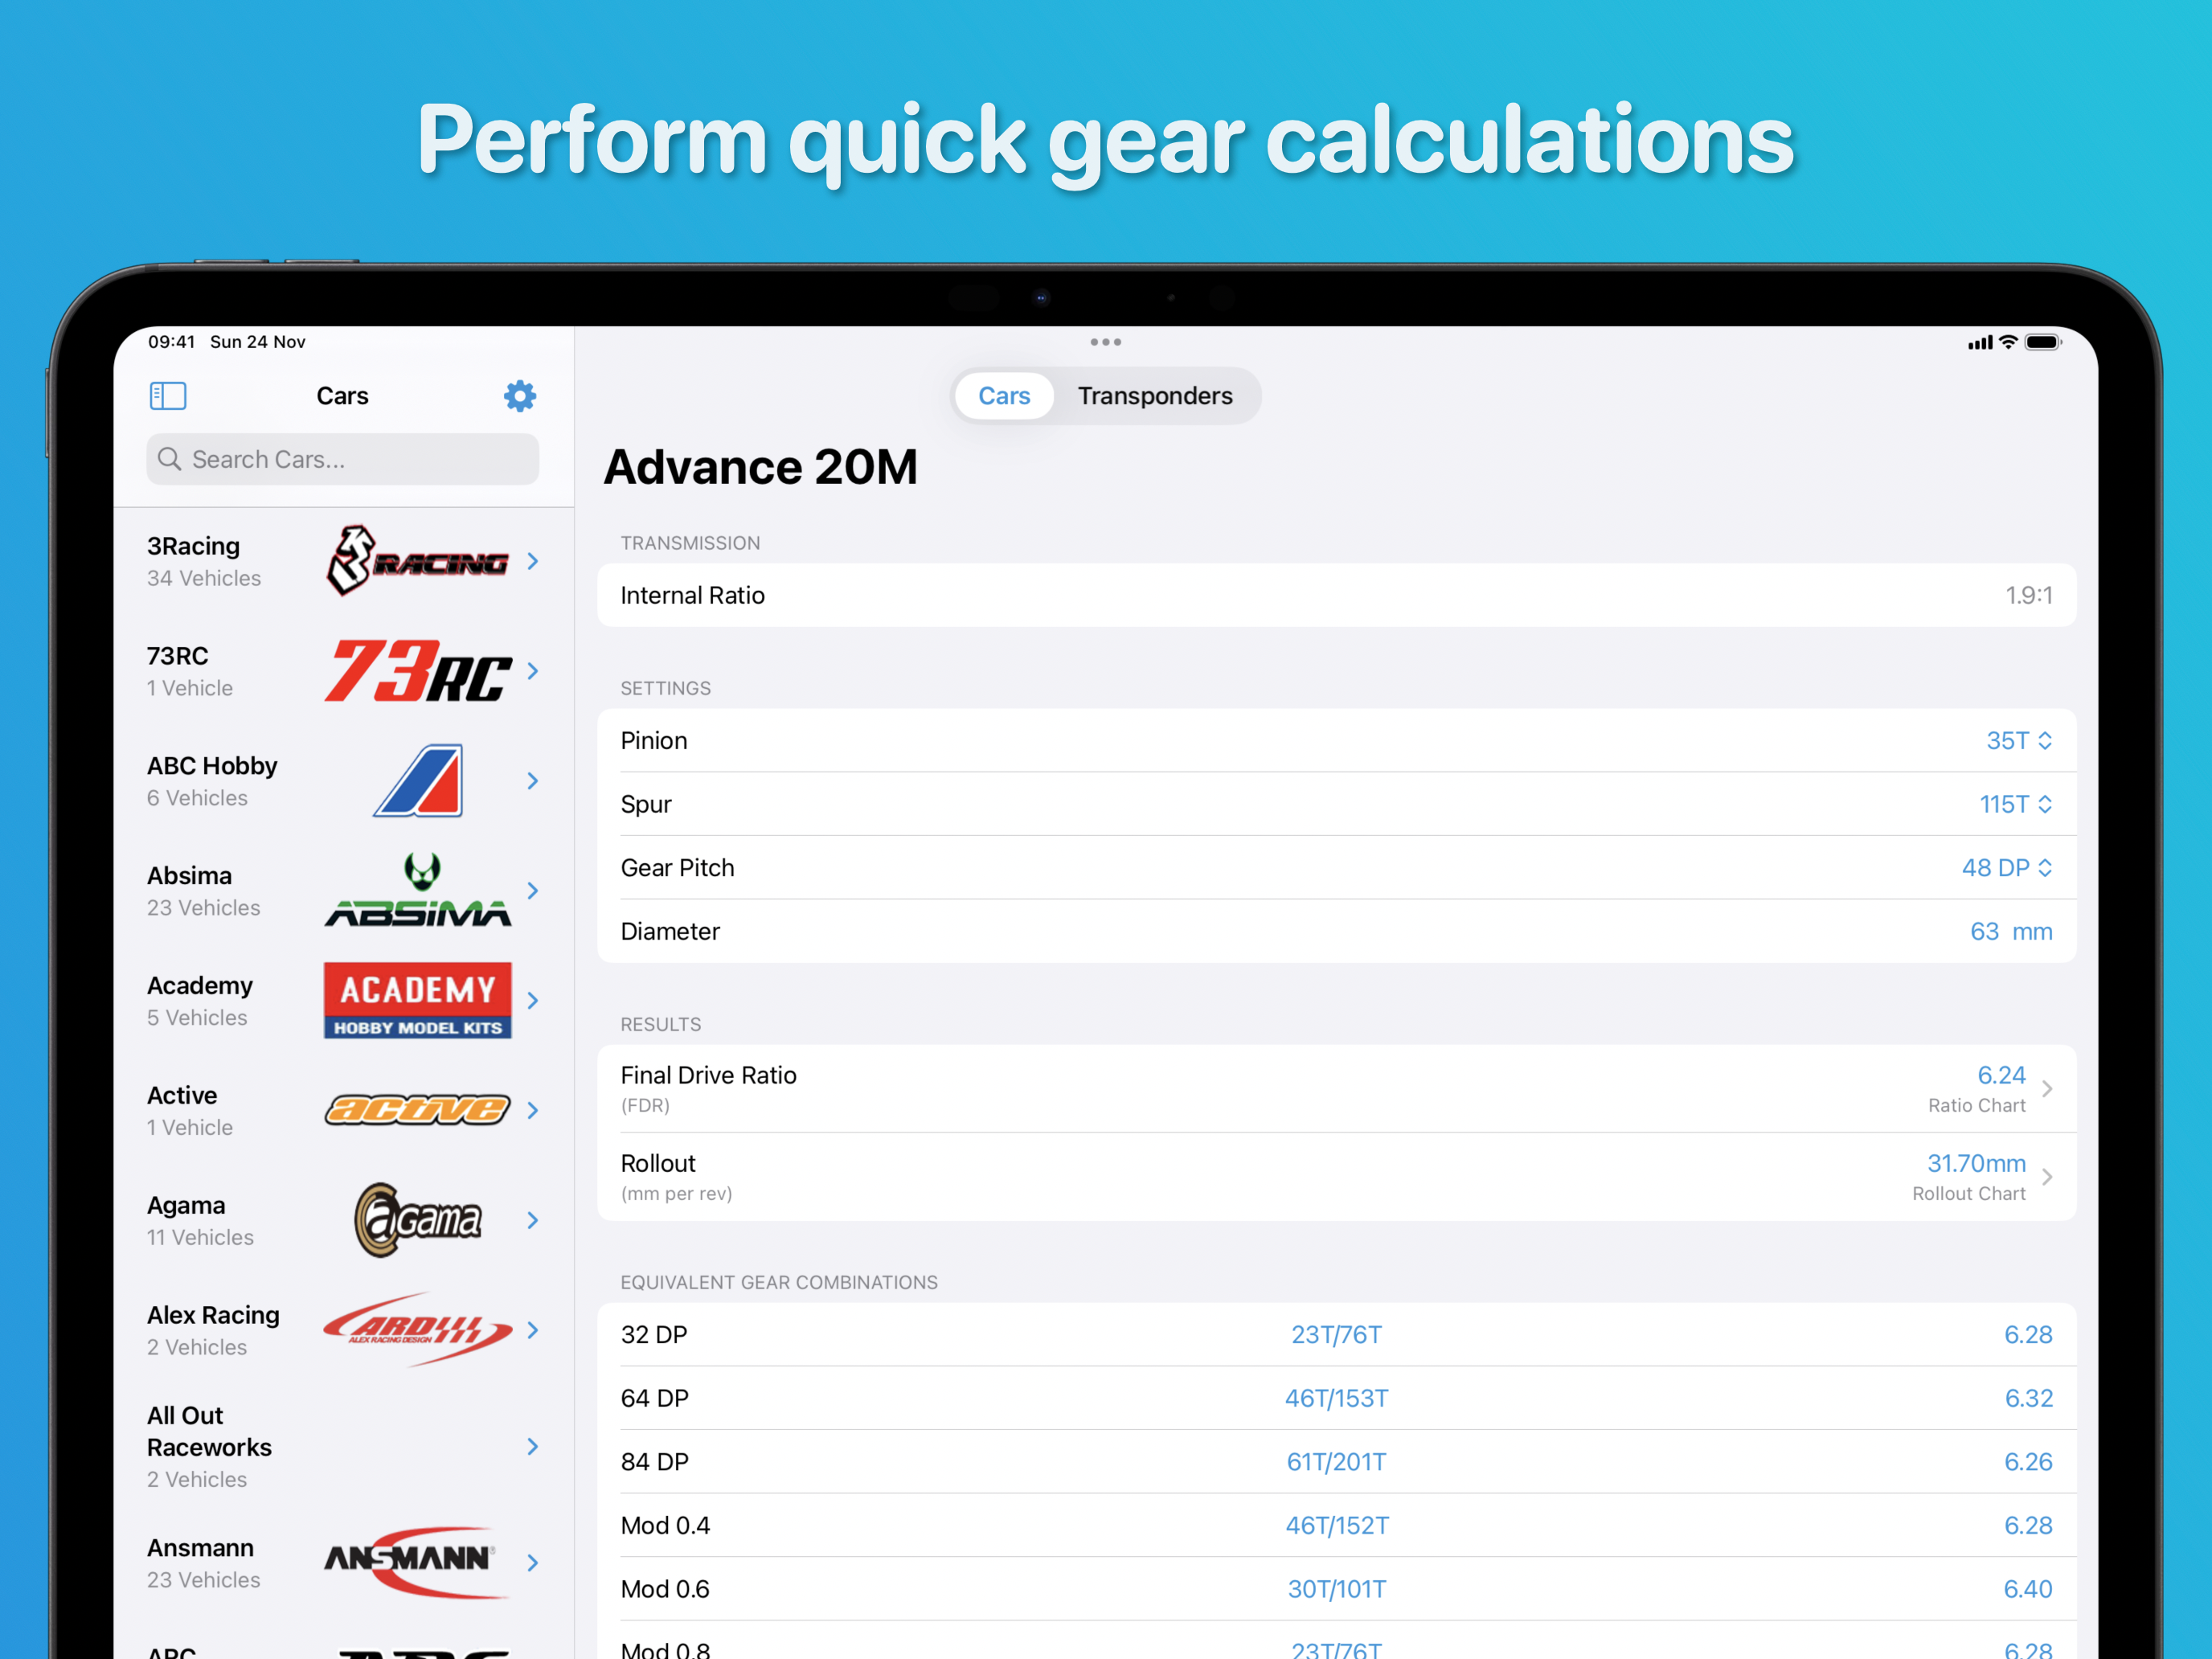Open the Rollout Chart link
2212x1659 pixels.
pos(1968,1194)
